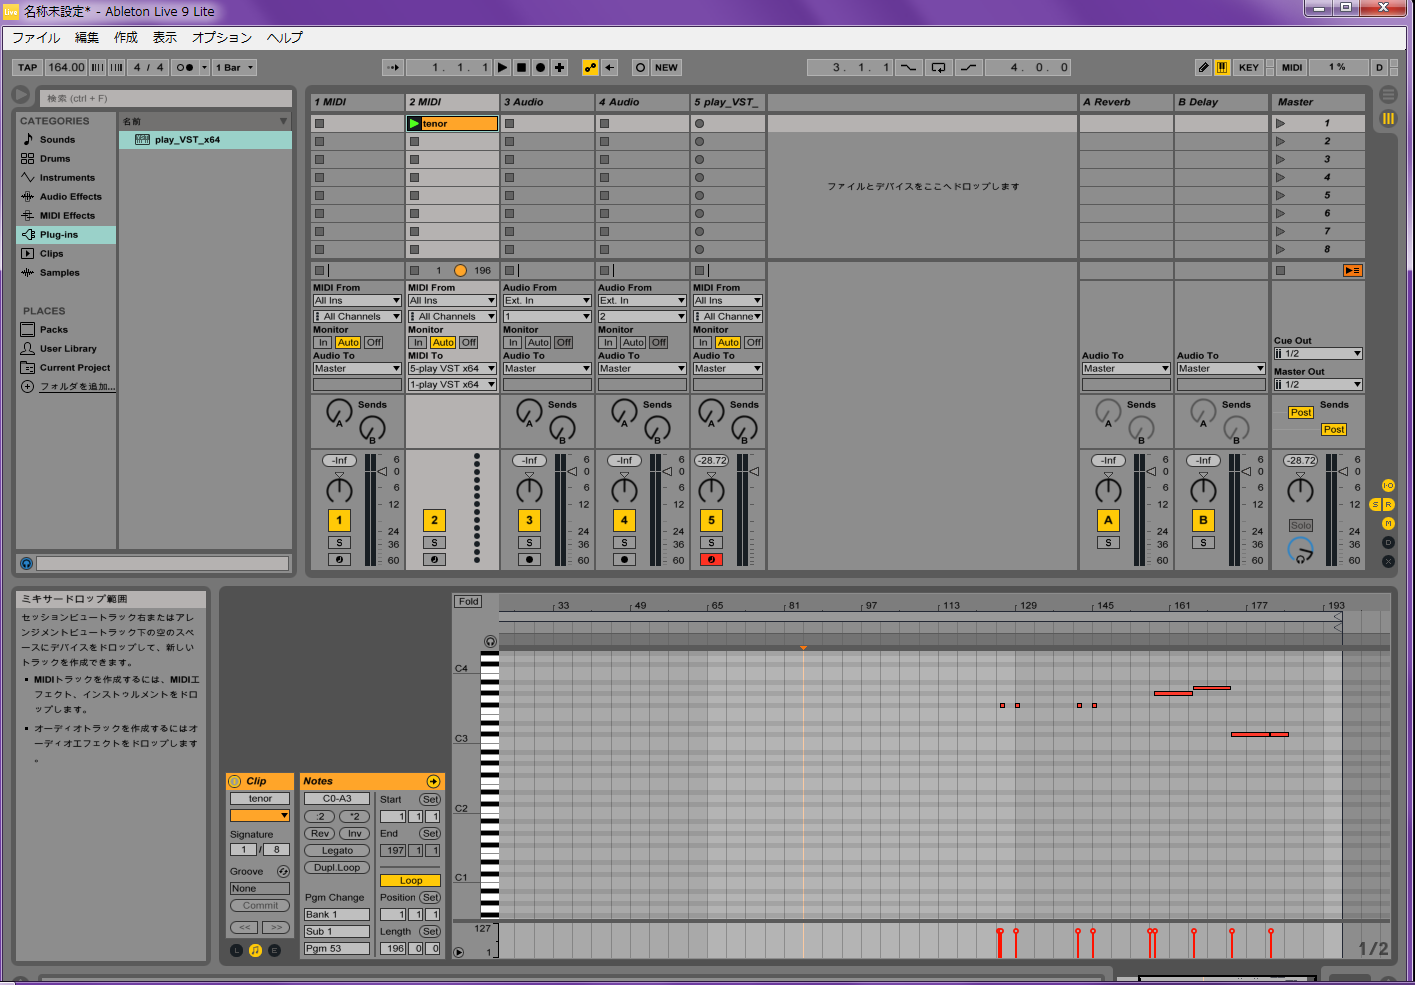
Task: Select Plug-ins category in browser
Action: click(59, 235)
